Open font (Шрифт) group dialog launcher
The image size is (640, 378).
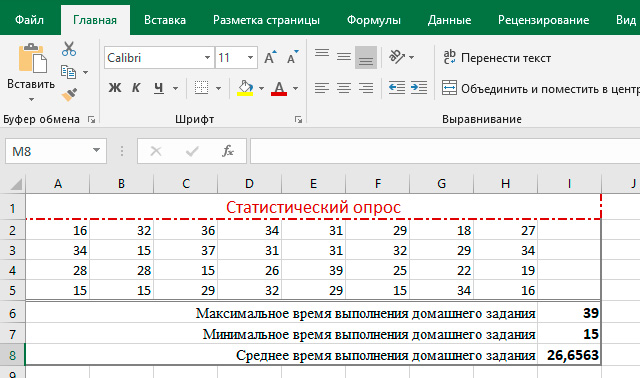tap(298, 120)
